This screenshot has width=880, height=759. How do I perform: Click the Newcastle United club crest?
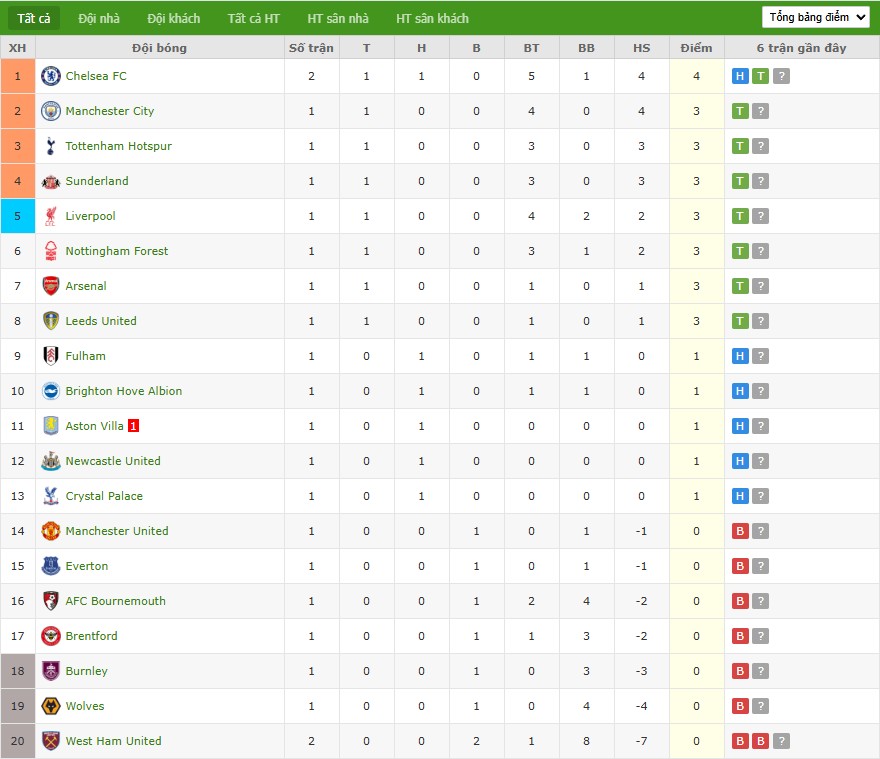[51, 461]
